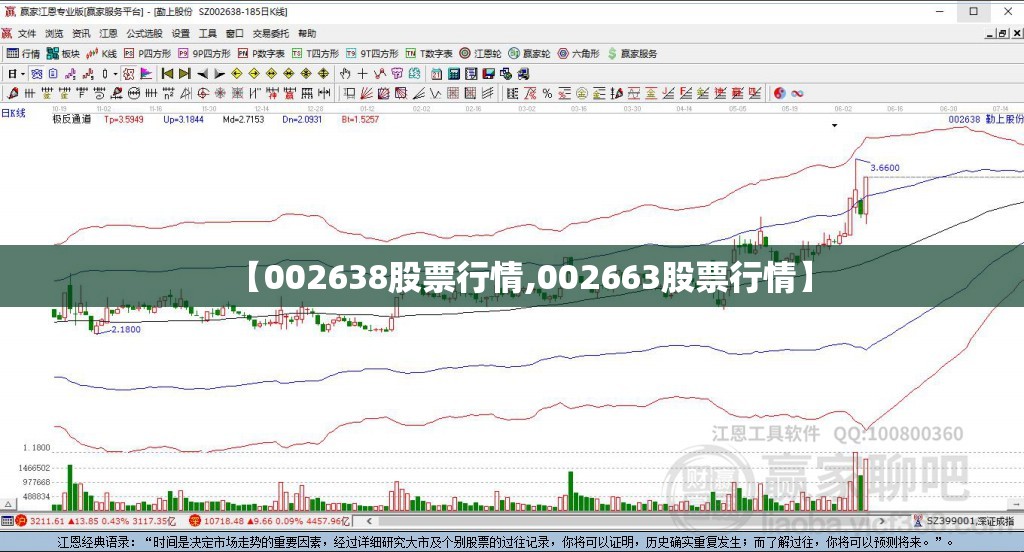Click the horizontal scrollbar right arrow
The image size is (1024, 552).
click(x=882, y=521)
